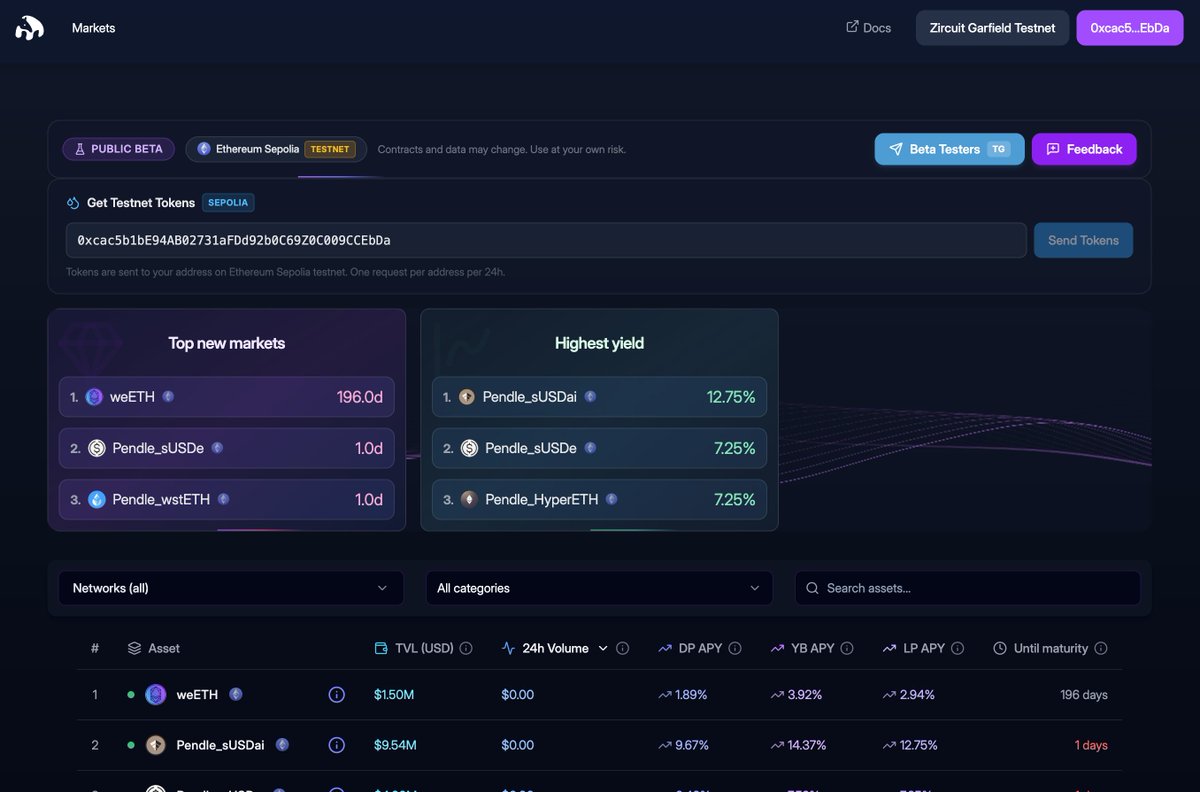Sort by Until maturity column
The height and width of the screenshot is (792, 1200).
point(1041,648)
